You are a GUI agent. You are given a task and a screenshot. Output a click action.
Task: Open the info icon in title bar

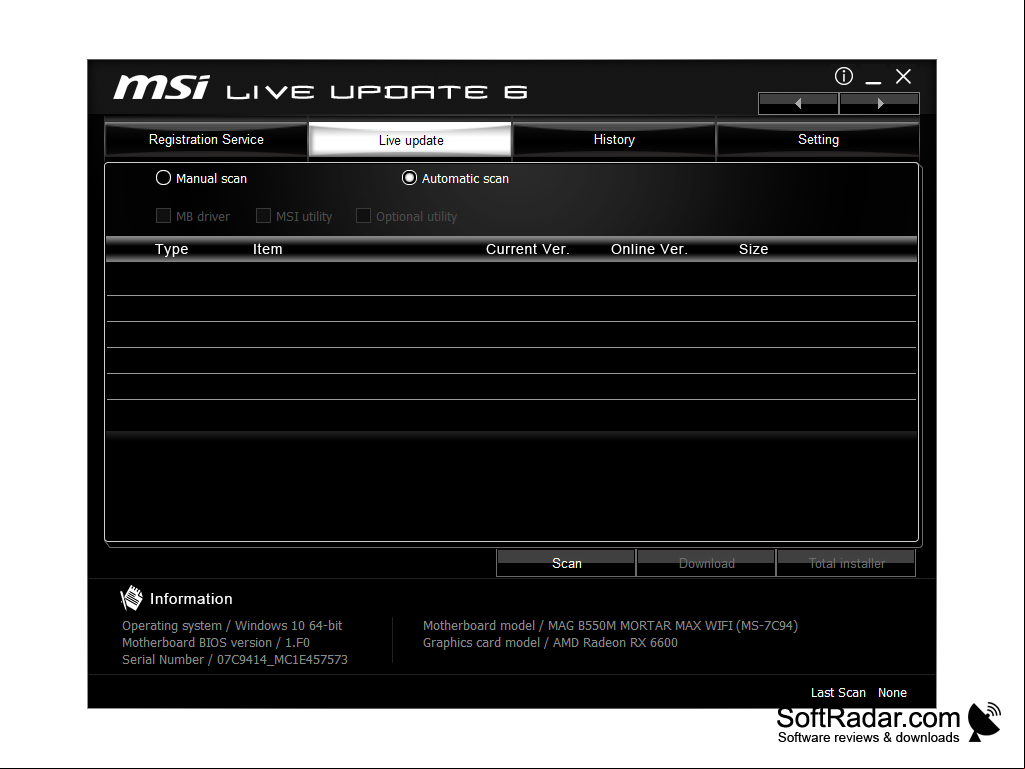coord(843,77)
